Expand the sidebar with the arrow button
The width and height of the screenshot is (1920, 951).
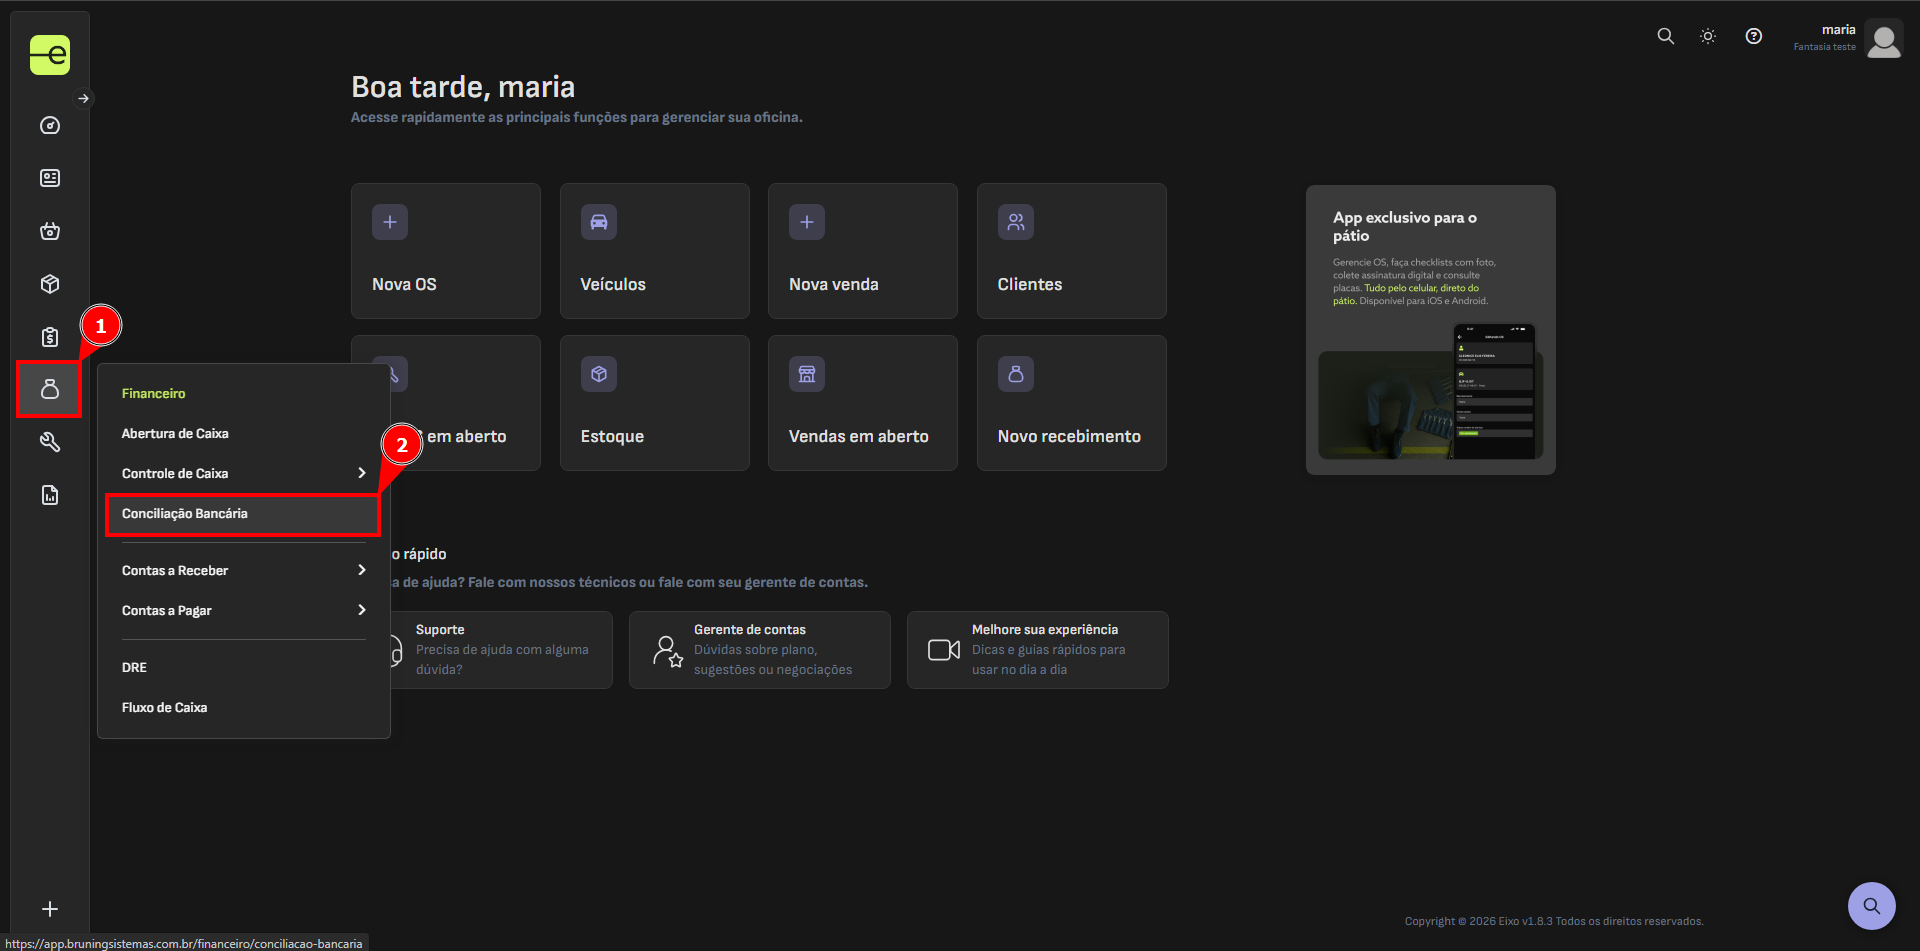click(84, 98)
